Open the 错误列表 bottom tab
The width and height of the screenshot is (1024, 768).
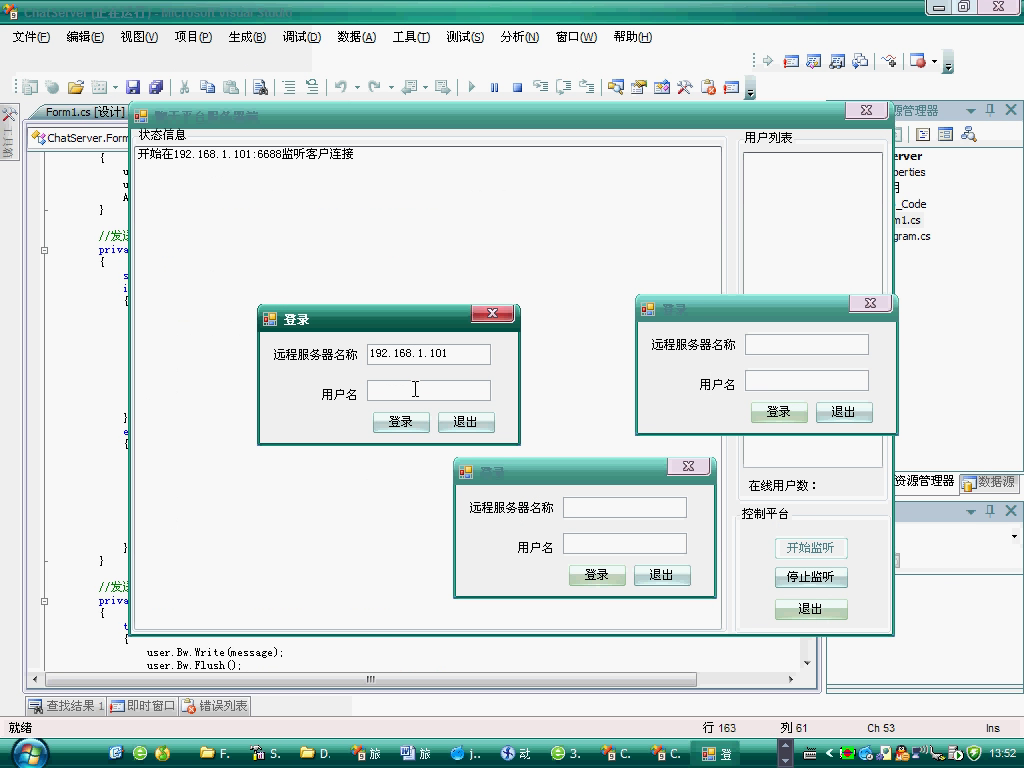216,706
